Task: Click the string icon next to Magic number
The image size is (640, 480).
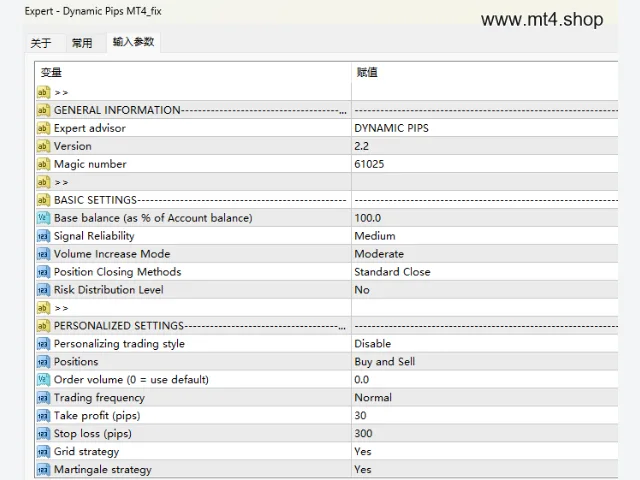Action: [43, 164]
